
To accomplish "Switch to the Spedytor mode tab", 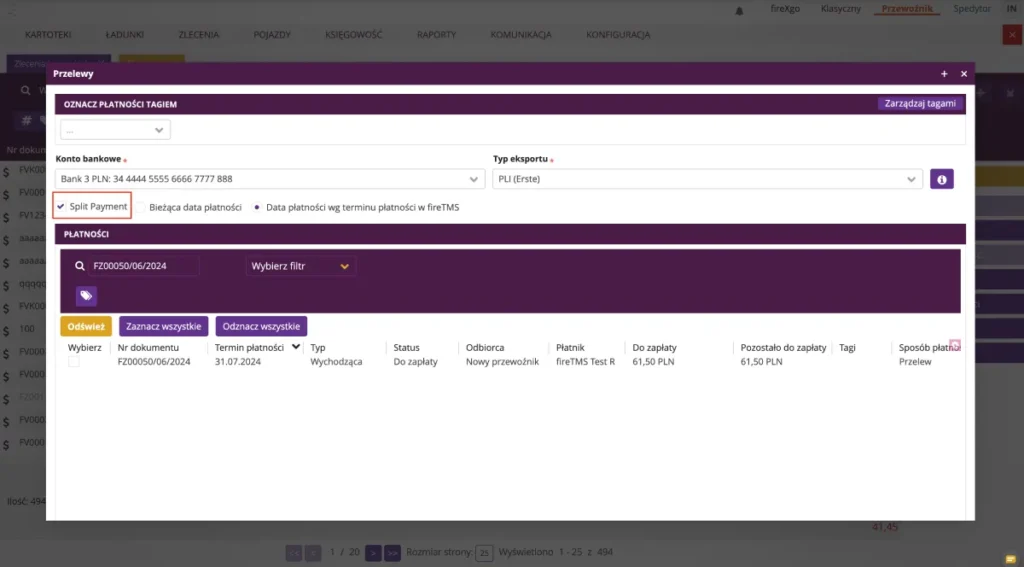I will (x=972, y=8).
